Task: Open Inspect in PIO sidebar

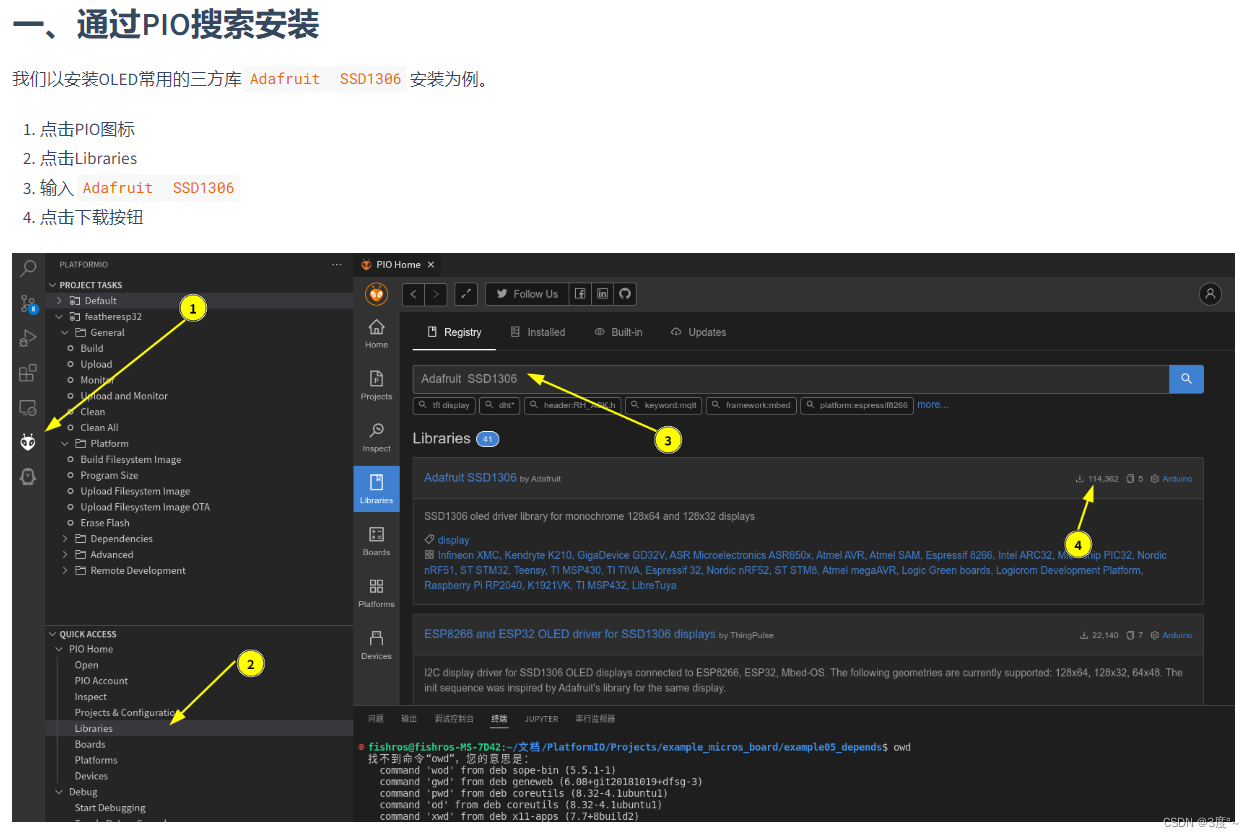Action: 376,438
